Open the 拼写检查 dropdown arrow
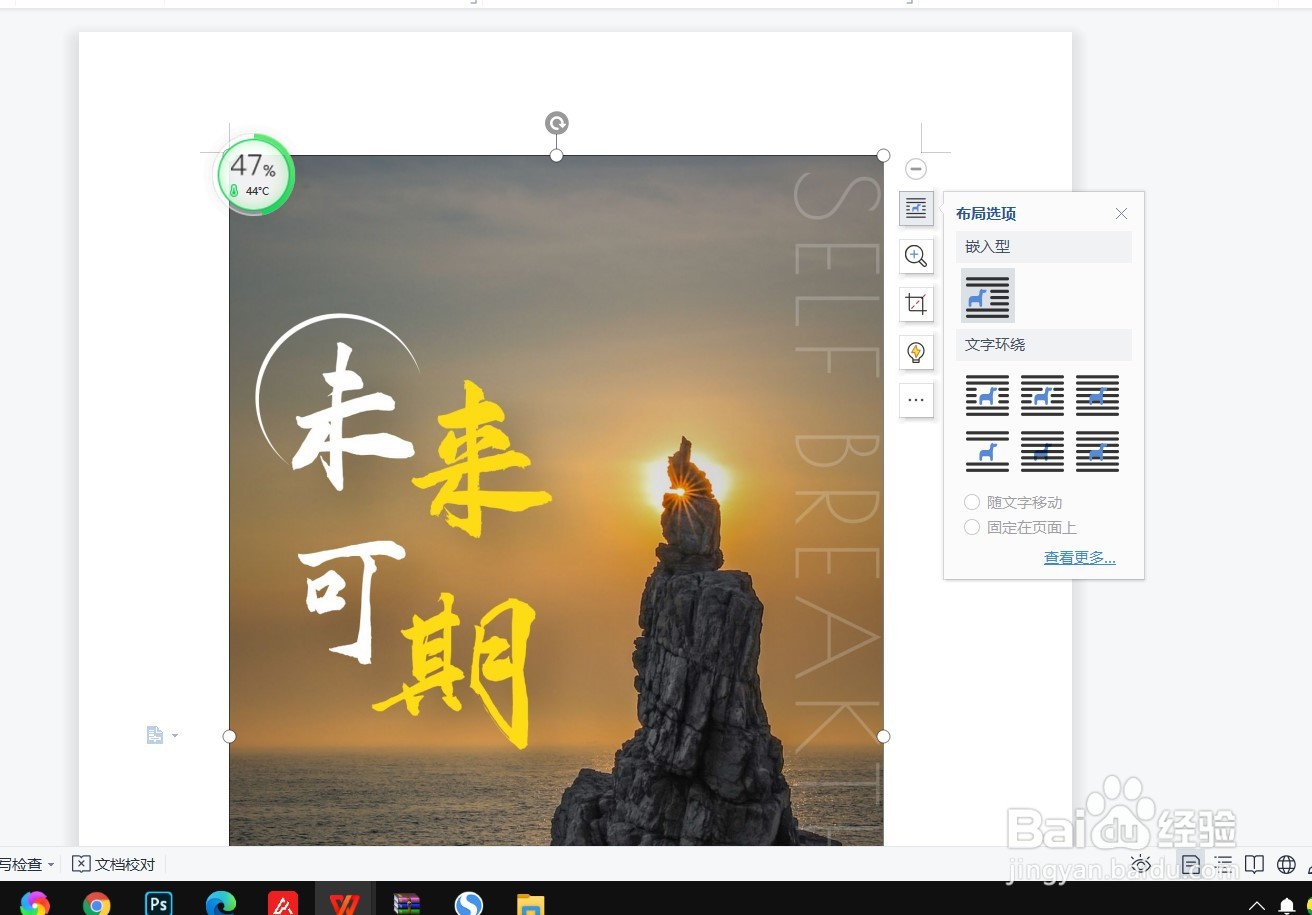Viewport: 1312px width, 915px height. tap(52, 864)
